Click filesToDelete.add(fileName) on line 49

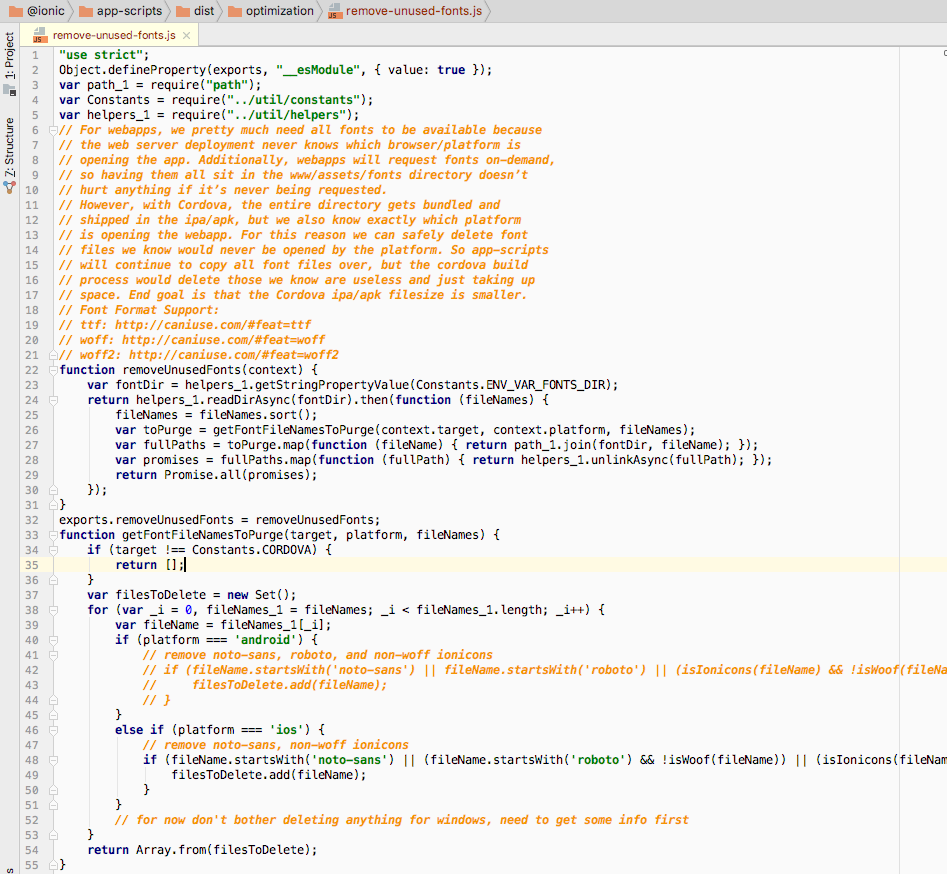click(266, 775)
